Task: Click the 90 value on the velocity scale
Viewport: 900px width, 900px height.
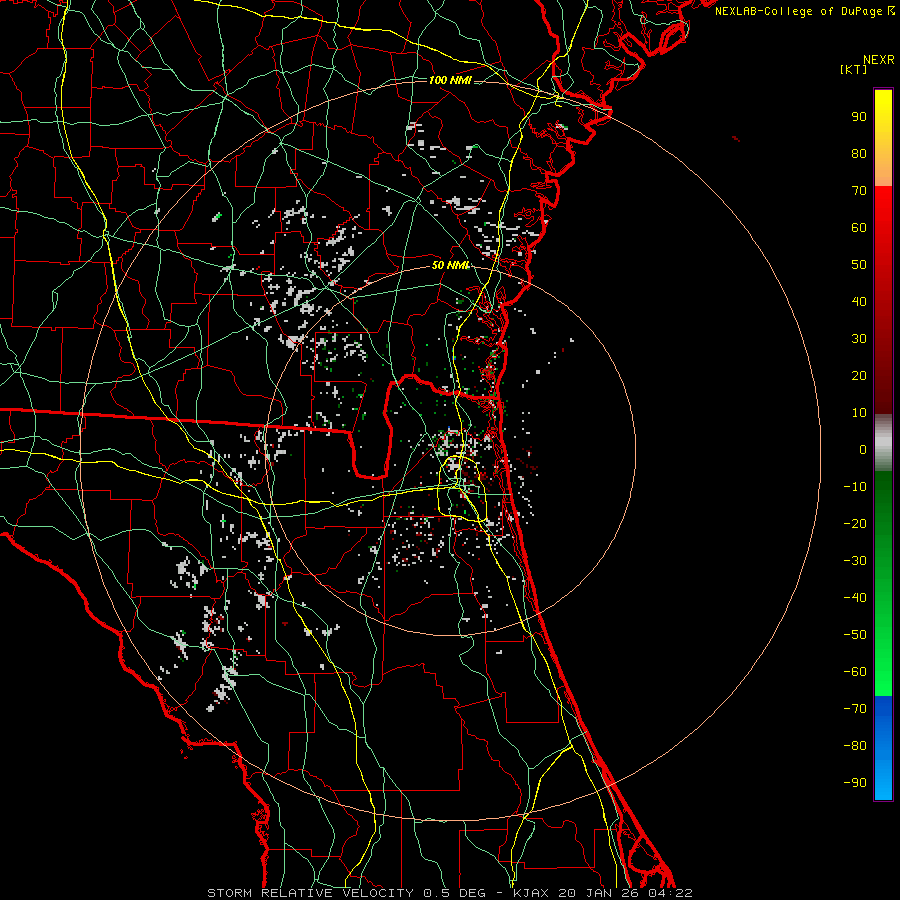Action: click(x=859, y=117)
